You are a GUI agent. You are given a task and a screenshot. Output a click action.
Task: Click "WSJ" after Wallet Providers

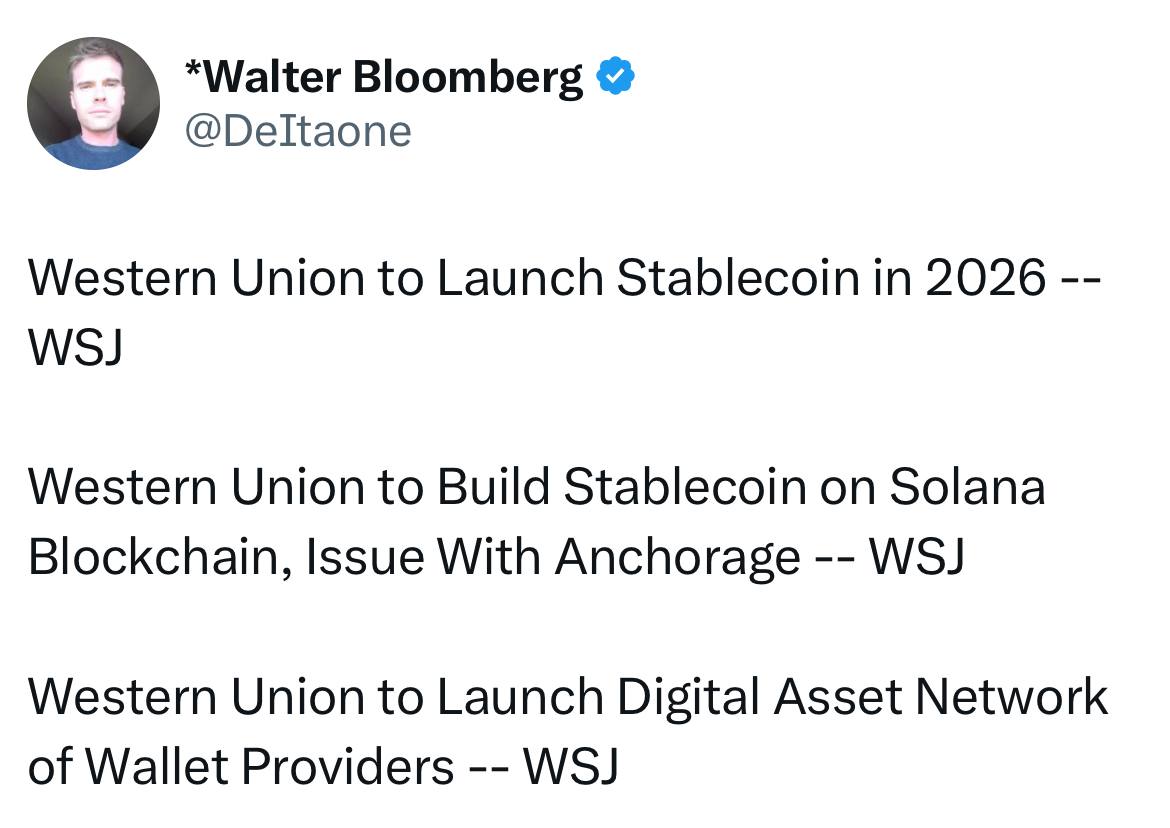571,767
